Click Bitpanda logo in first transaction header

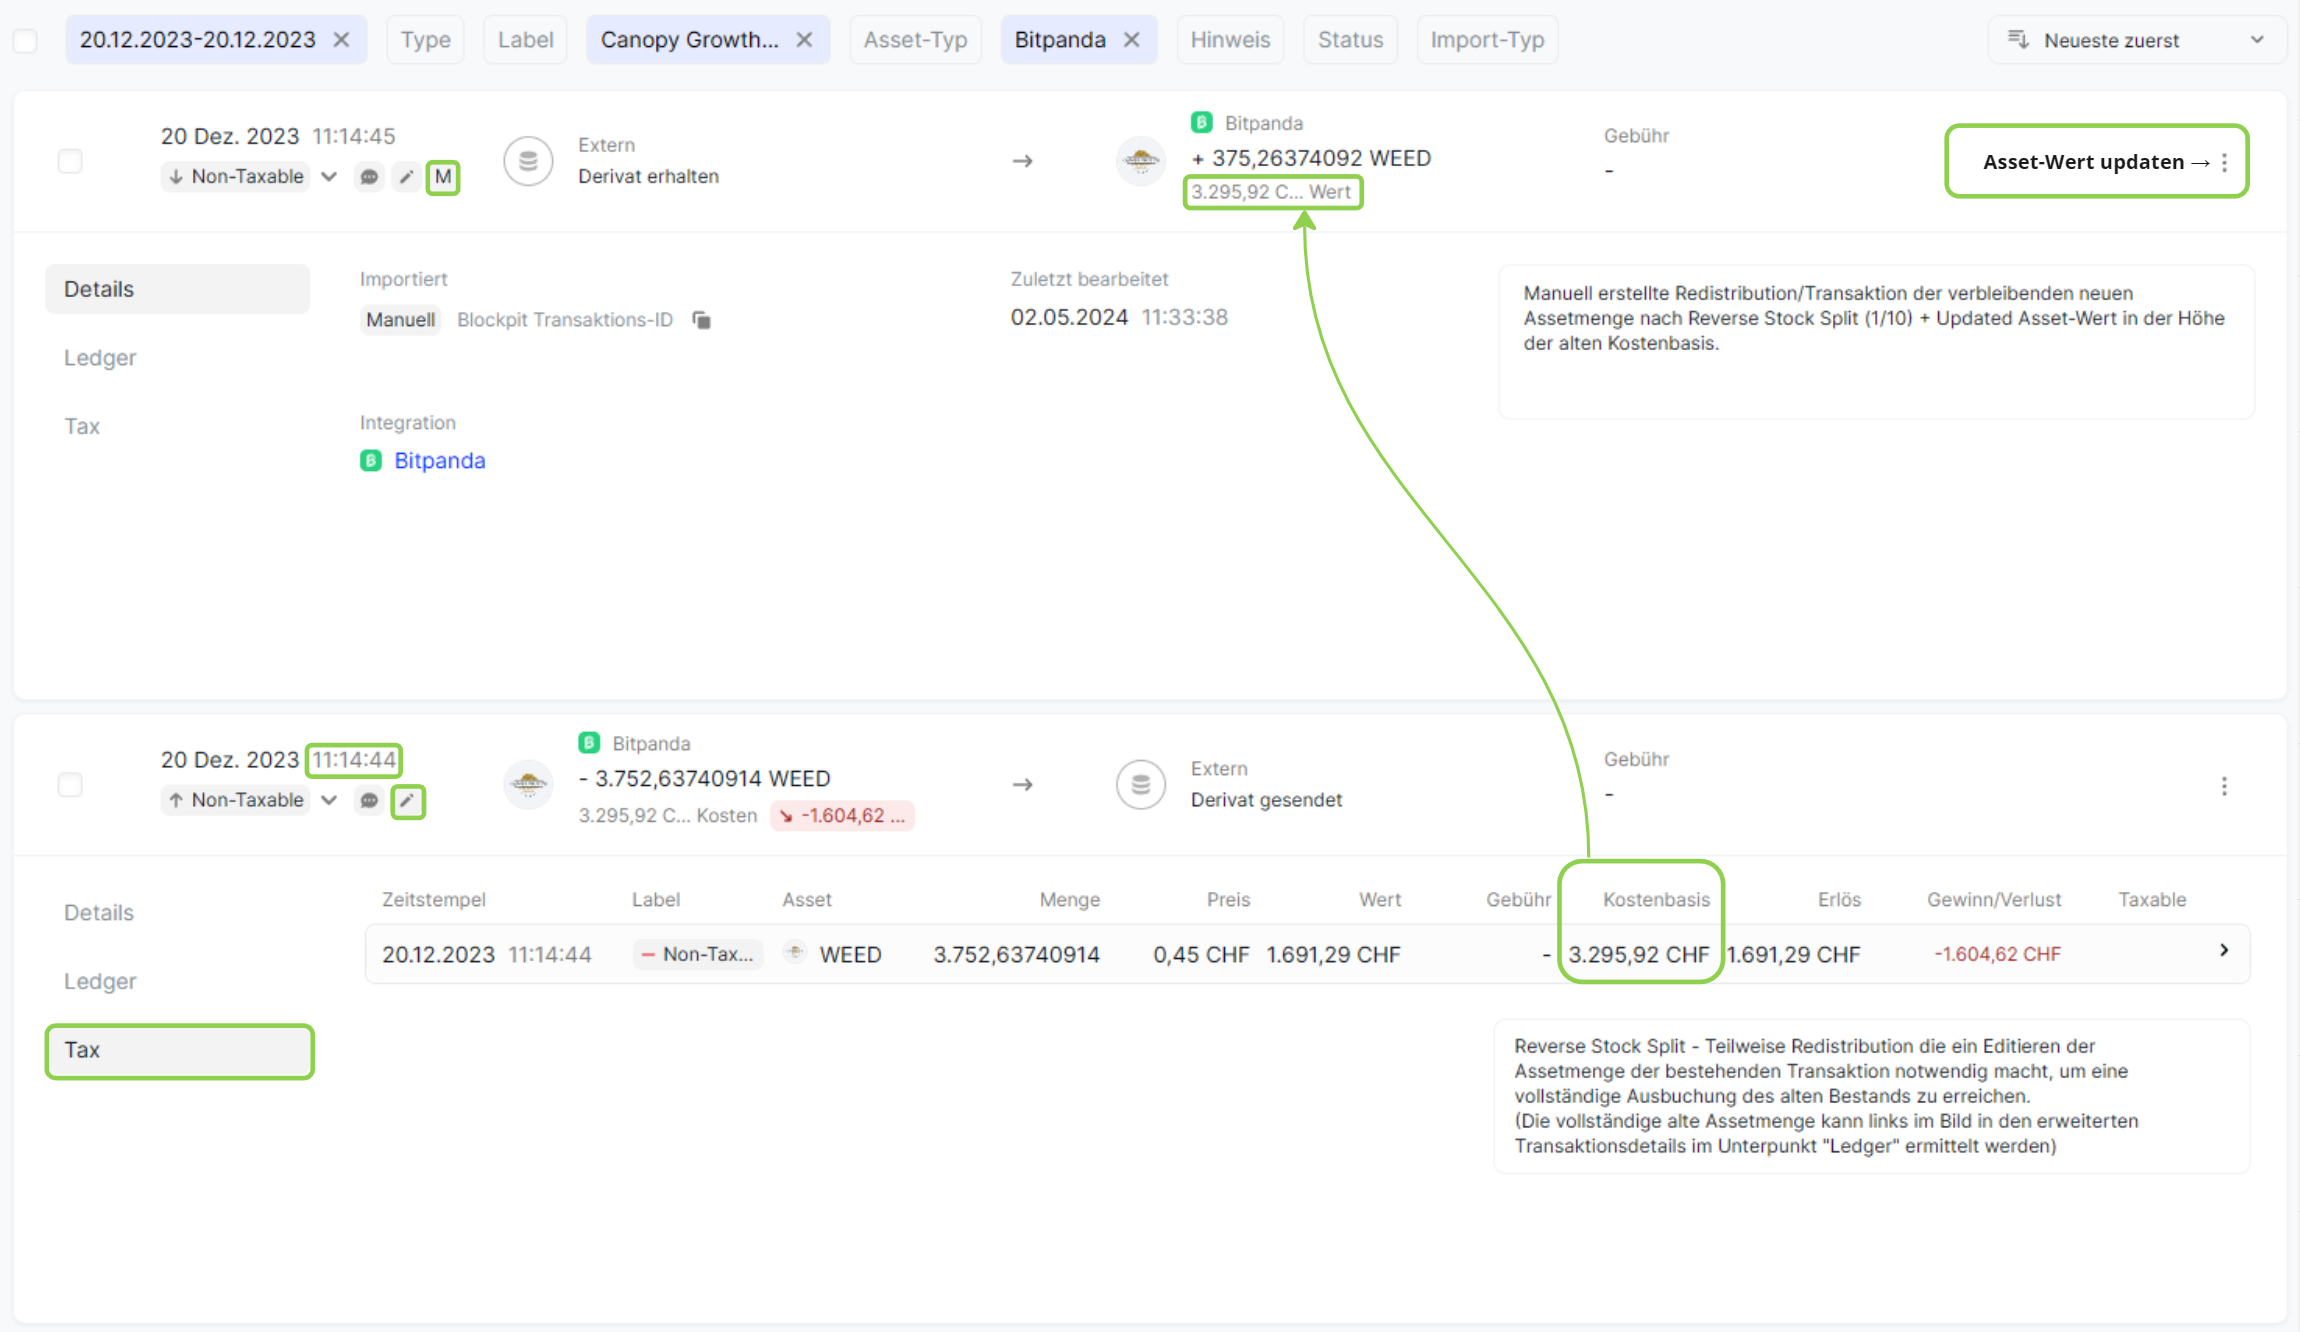(1202, 123)
